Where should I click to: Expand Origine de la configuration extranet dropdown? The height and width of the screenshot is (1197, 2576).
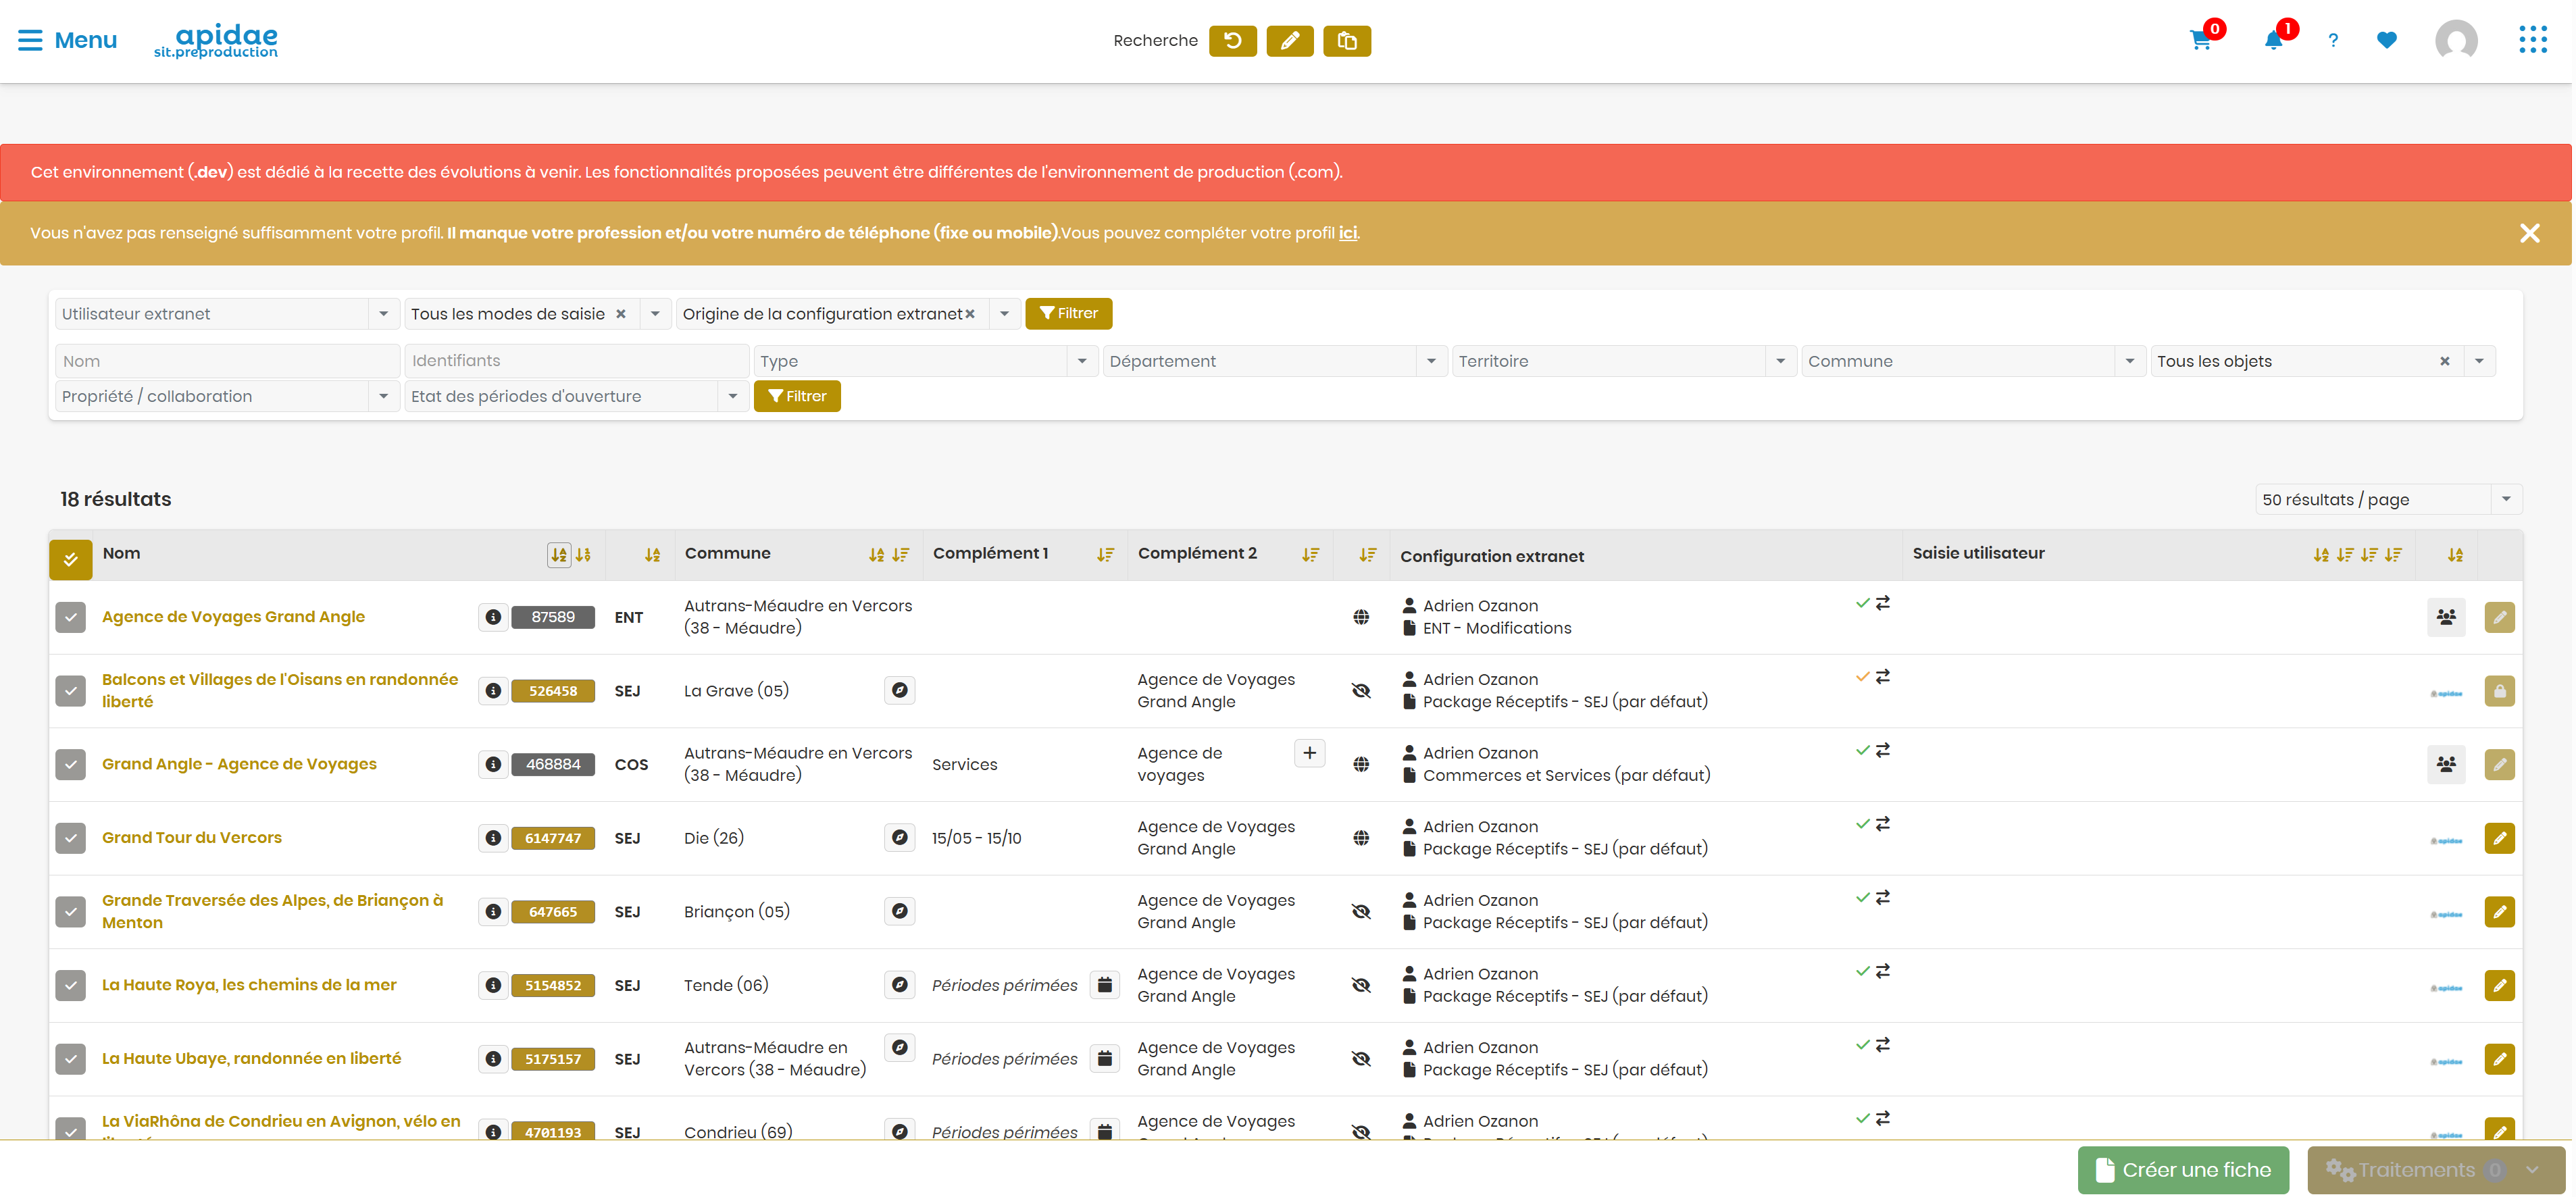[x=1004, y=314]
